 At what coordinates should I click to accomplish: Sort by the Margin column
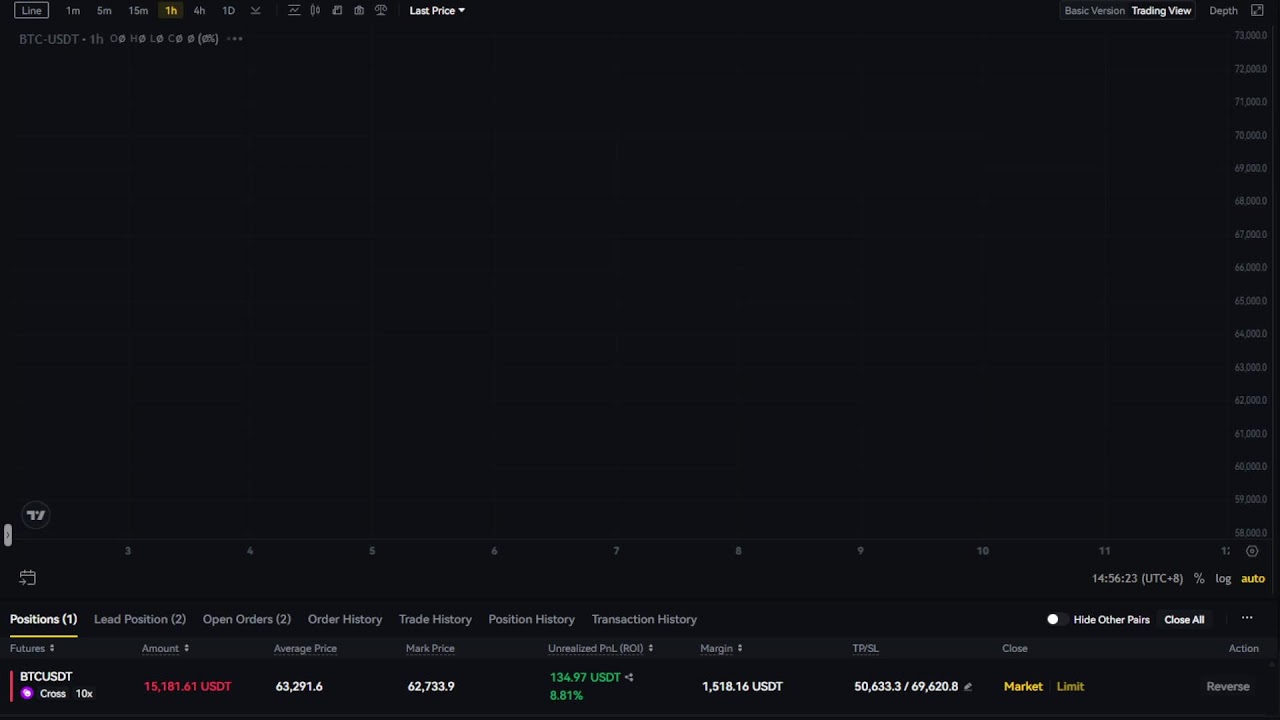(721, 648)
